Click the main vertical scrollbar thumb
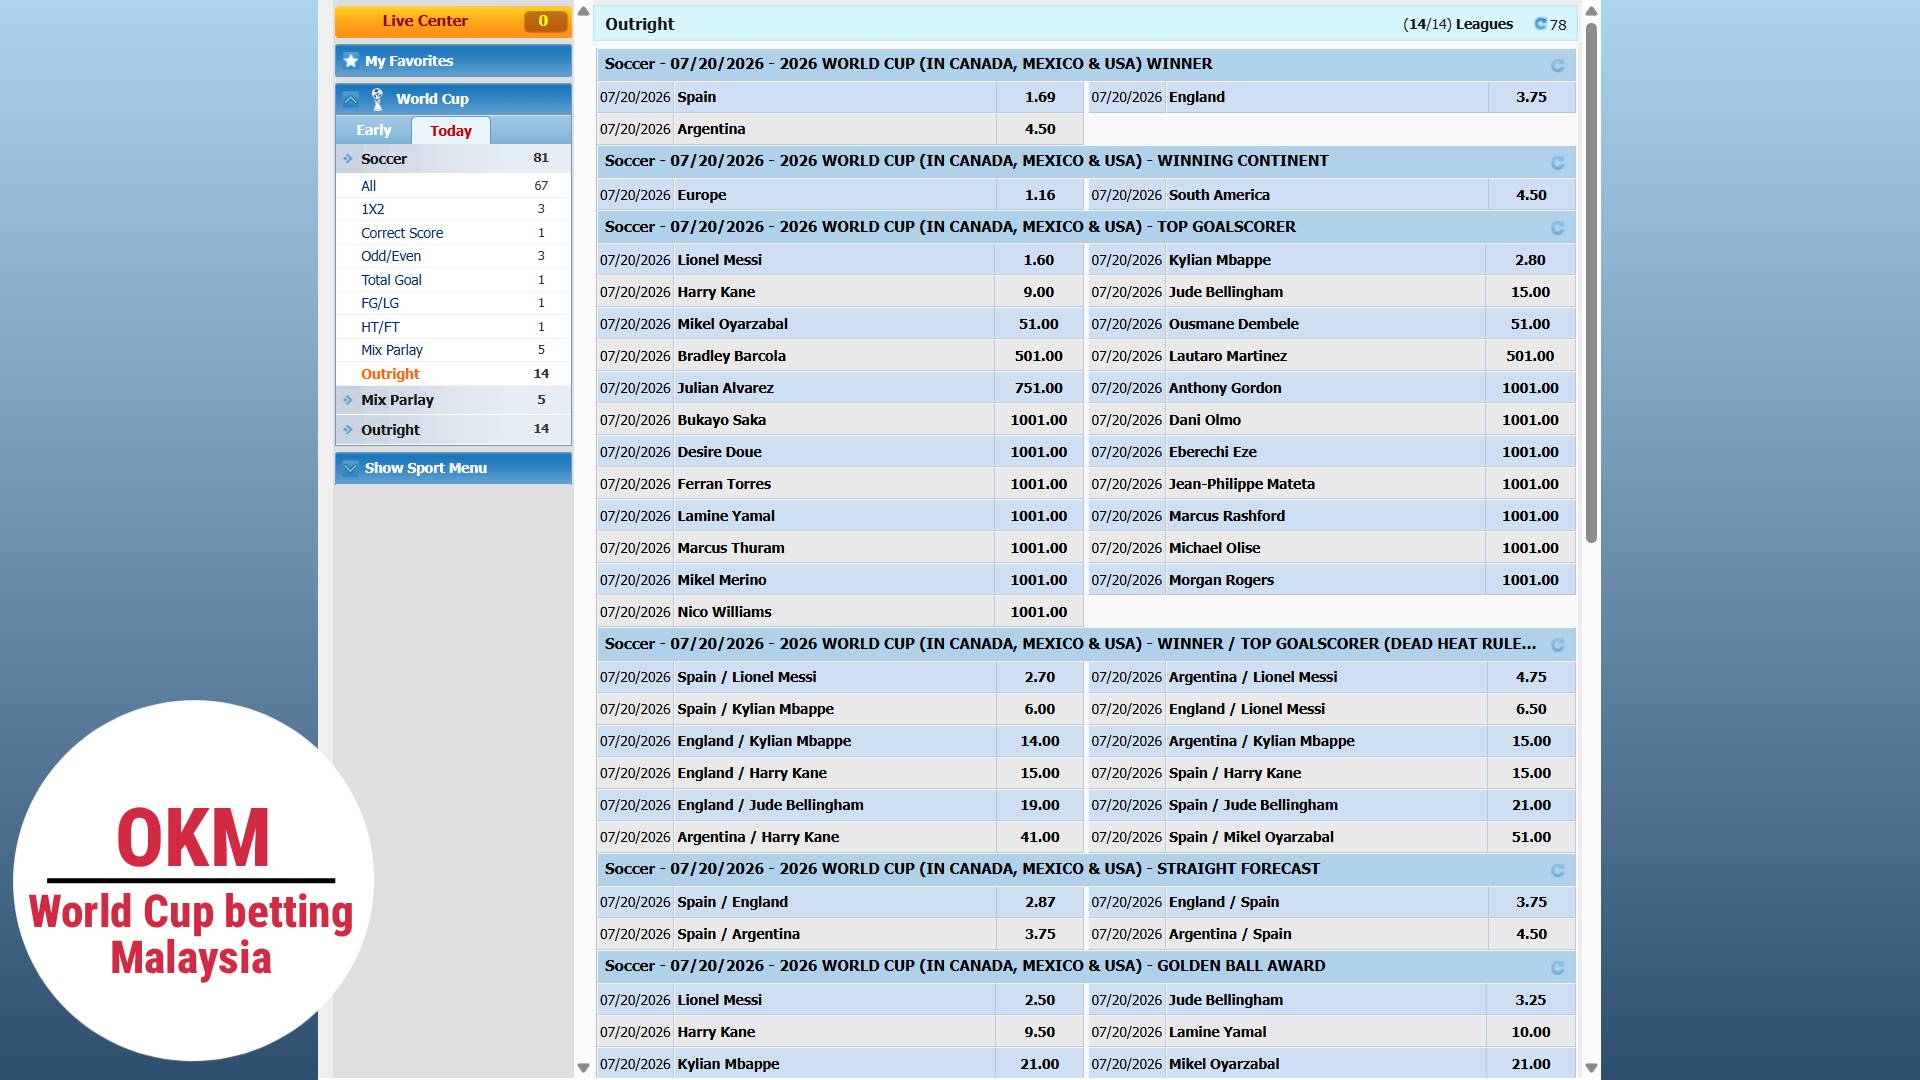 click(x=1591, y=282)
